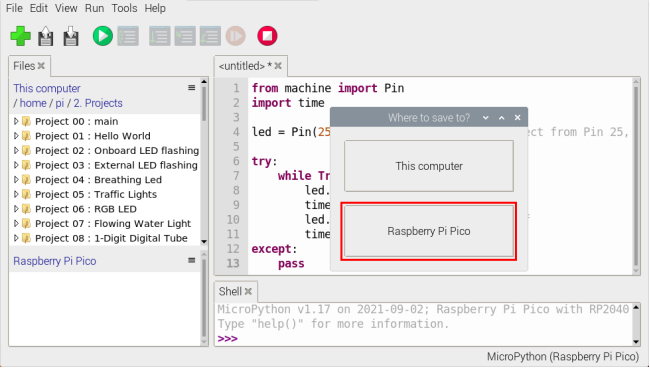
Task: Expand Project 08 : 1-Digit Digital Tube folder
Action: 16,238
